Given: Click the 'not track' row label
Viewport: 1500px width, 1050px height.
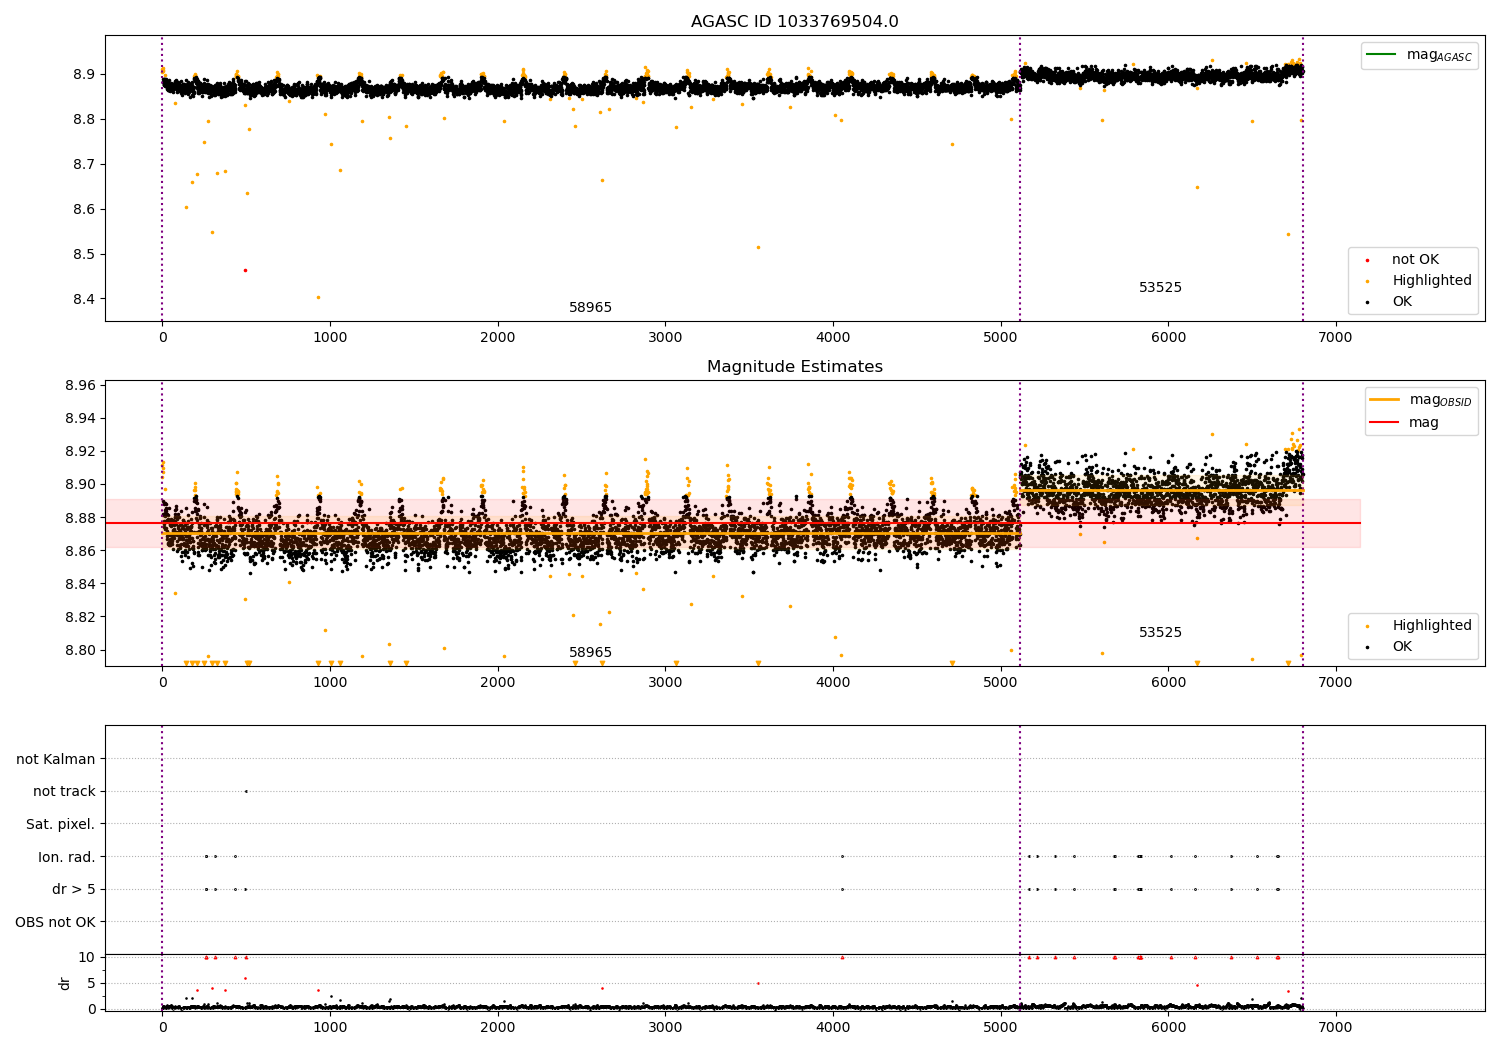Looking at the screenshot, I should tap(64, 792).
